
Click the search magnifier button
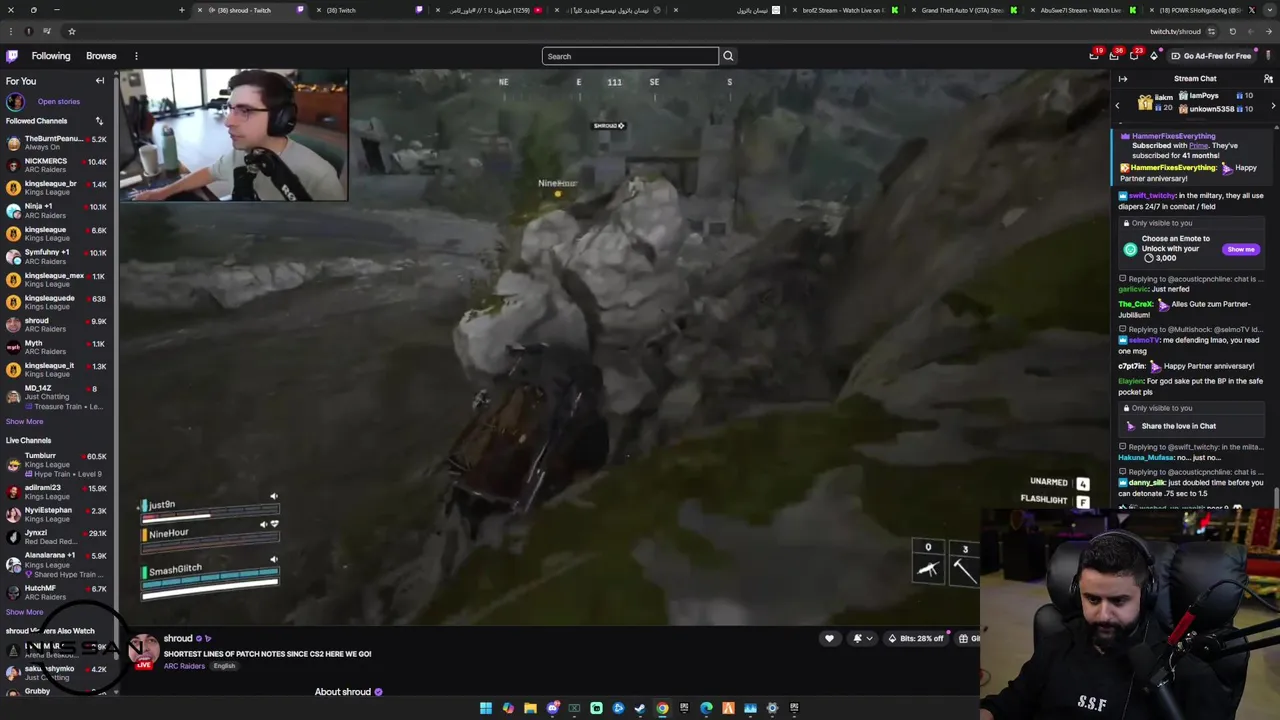click(728, 56)
